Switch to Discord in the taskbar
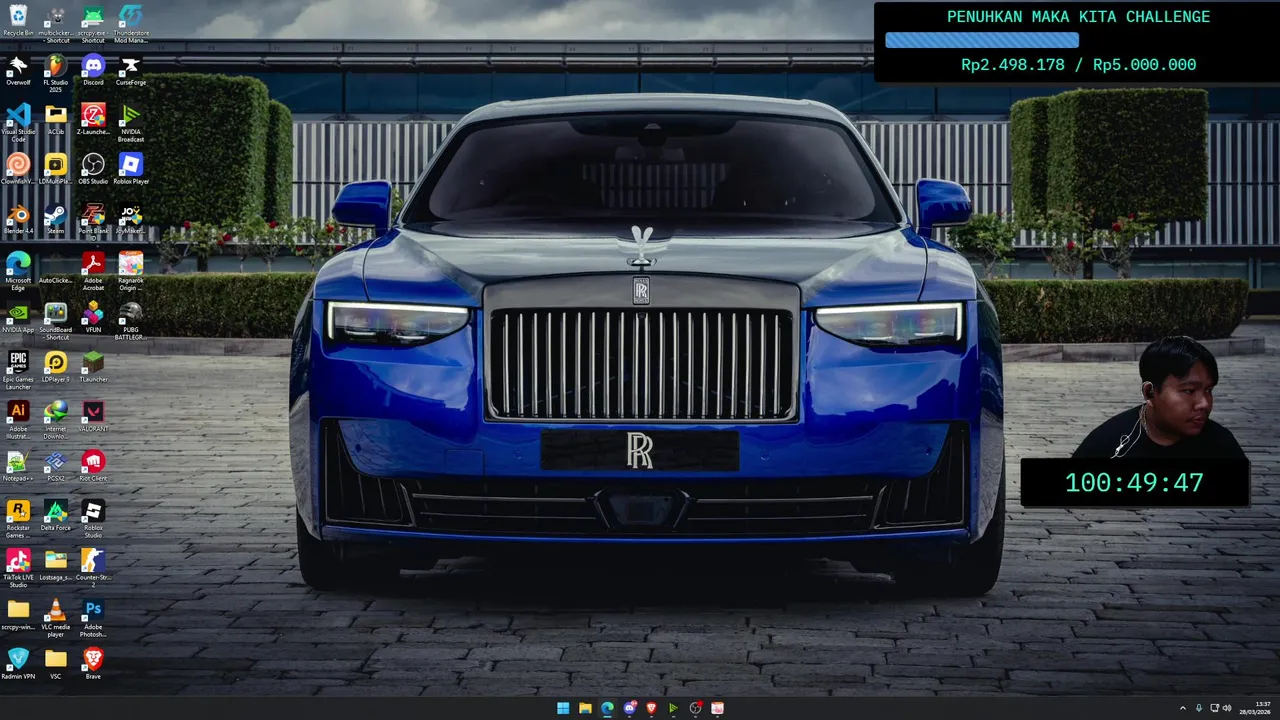Viewport: 1280px width, 720px height. point(629,708)
